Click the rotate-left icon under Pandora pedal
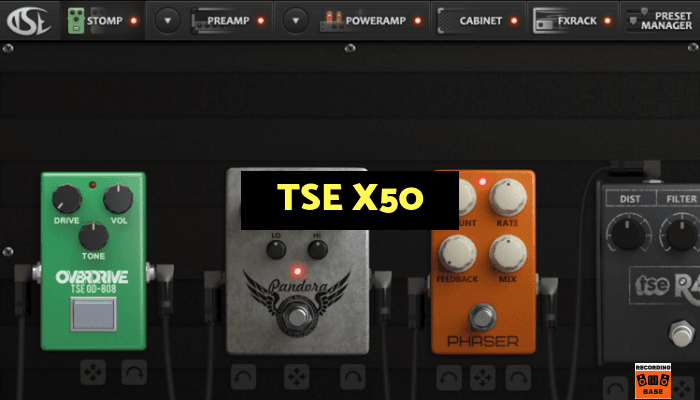700x400 pixels. 243,377
